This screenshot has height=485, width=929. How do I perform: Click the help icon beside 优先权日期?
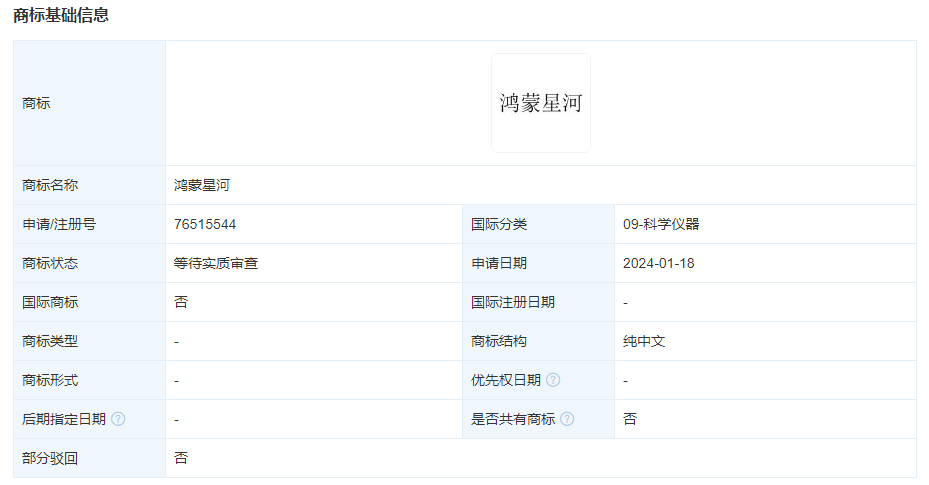point(553,380)
